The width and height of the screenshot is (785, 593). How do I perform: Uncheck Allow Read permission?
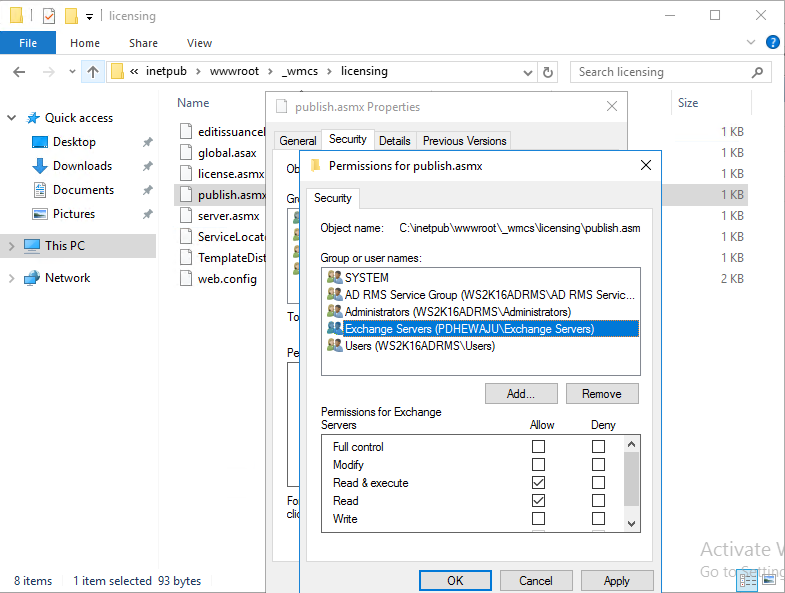(538, 500)
